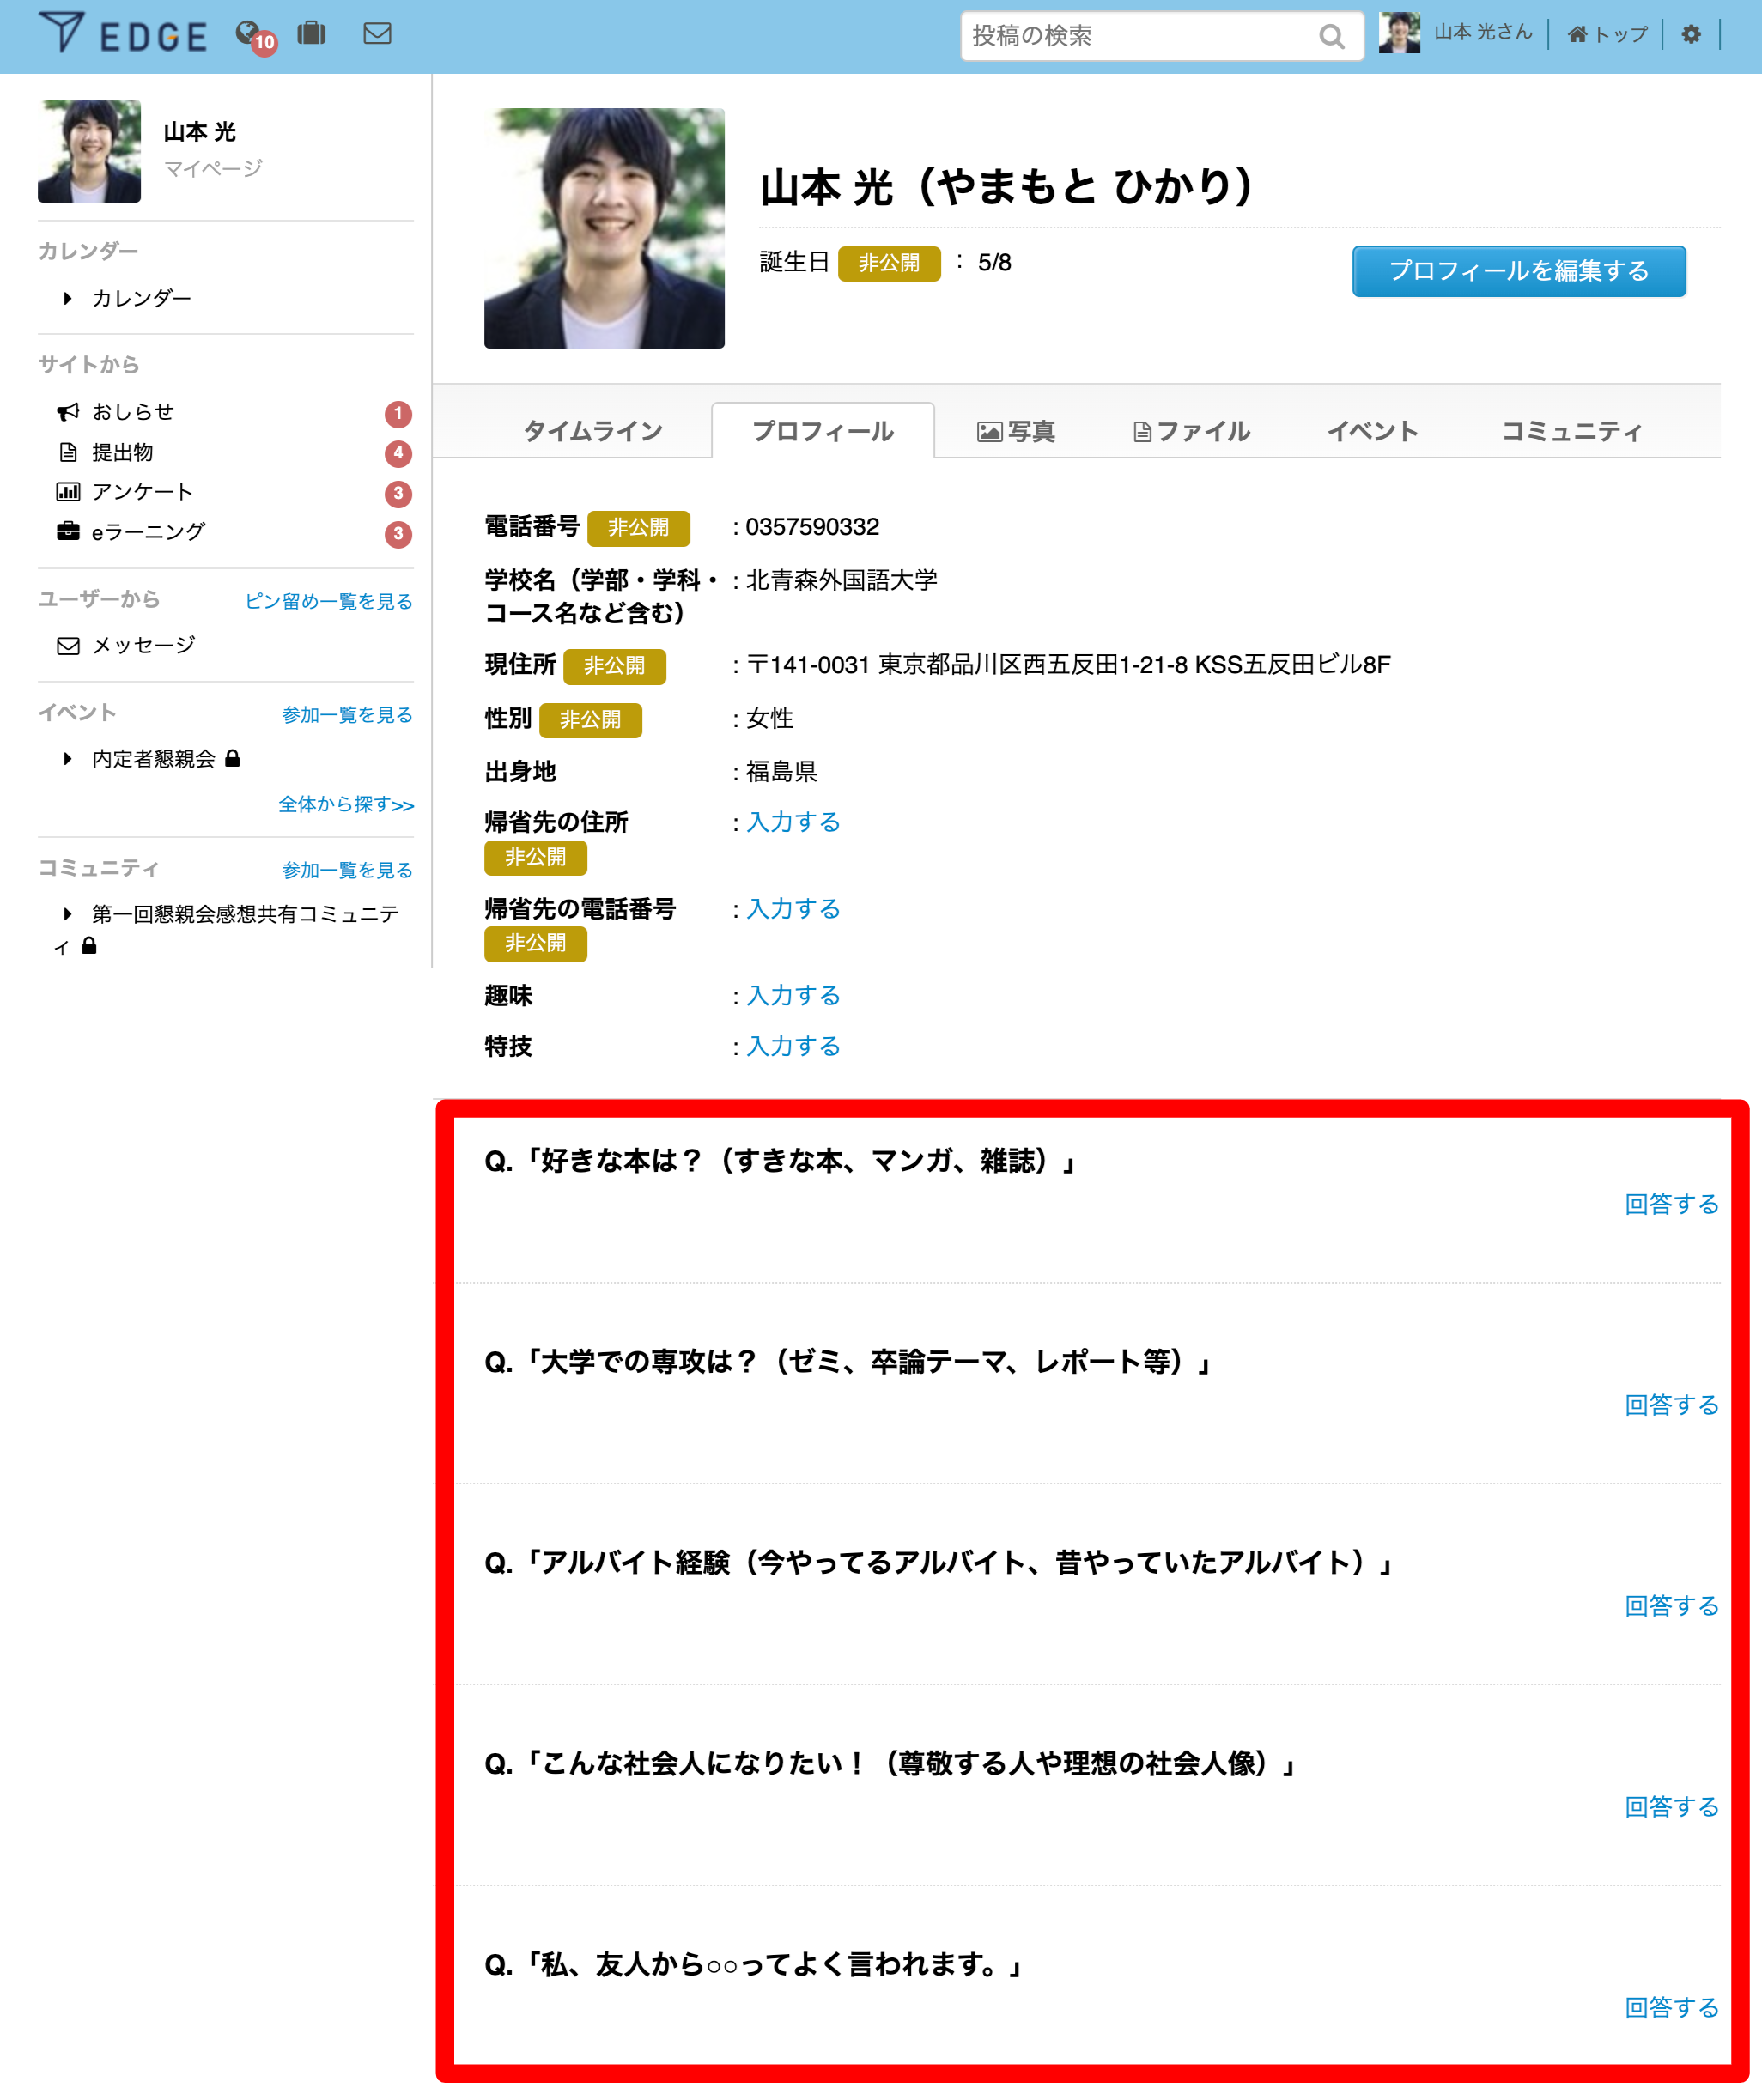Click the アンケート chart icon
1762x2100 pixels.
pyautogui.click(x=68, y=491)
